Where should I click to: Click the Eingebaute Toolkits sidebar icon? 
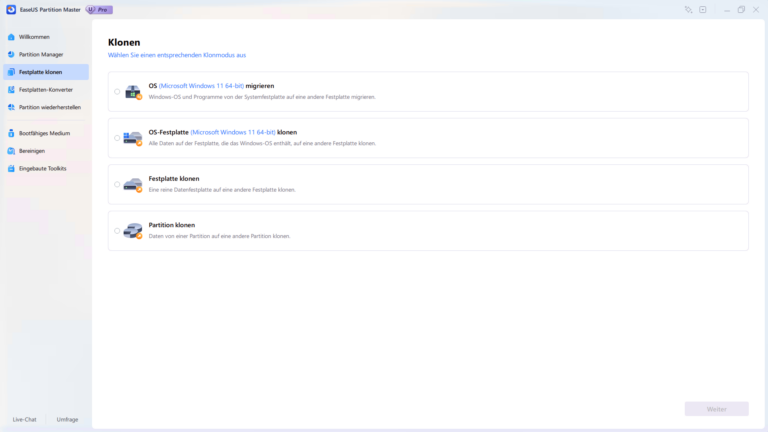point(11,168)
